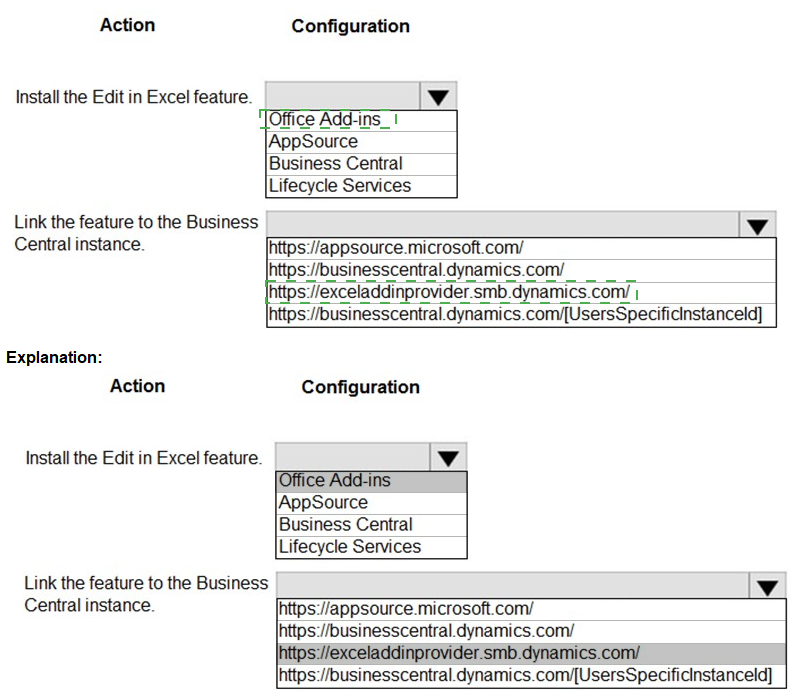The height and width of the screenshot is (694, 802).
Task: Open the upper Install Edit in Excel dropdown arrow
Action: (437, 97)
